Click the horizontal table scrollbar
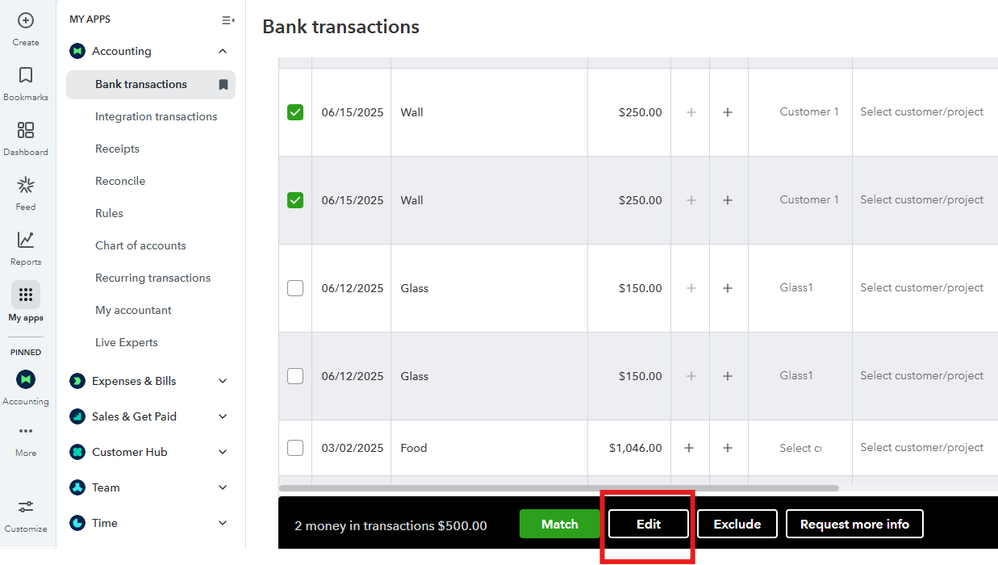The image size is (998, 565). (560, 488)
